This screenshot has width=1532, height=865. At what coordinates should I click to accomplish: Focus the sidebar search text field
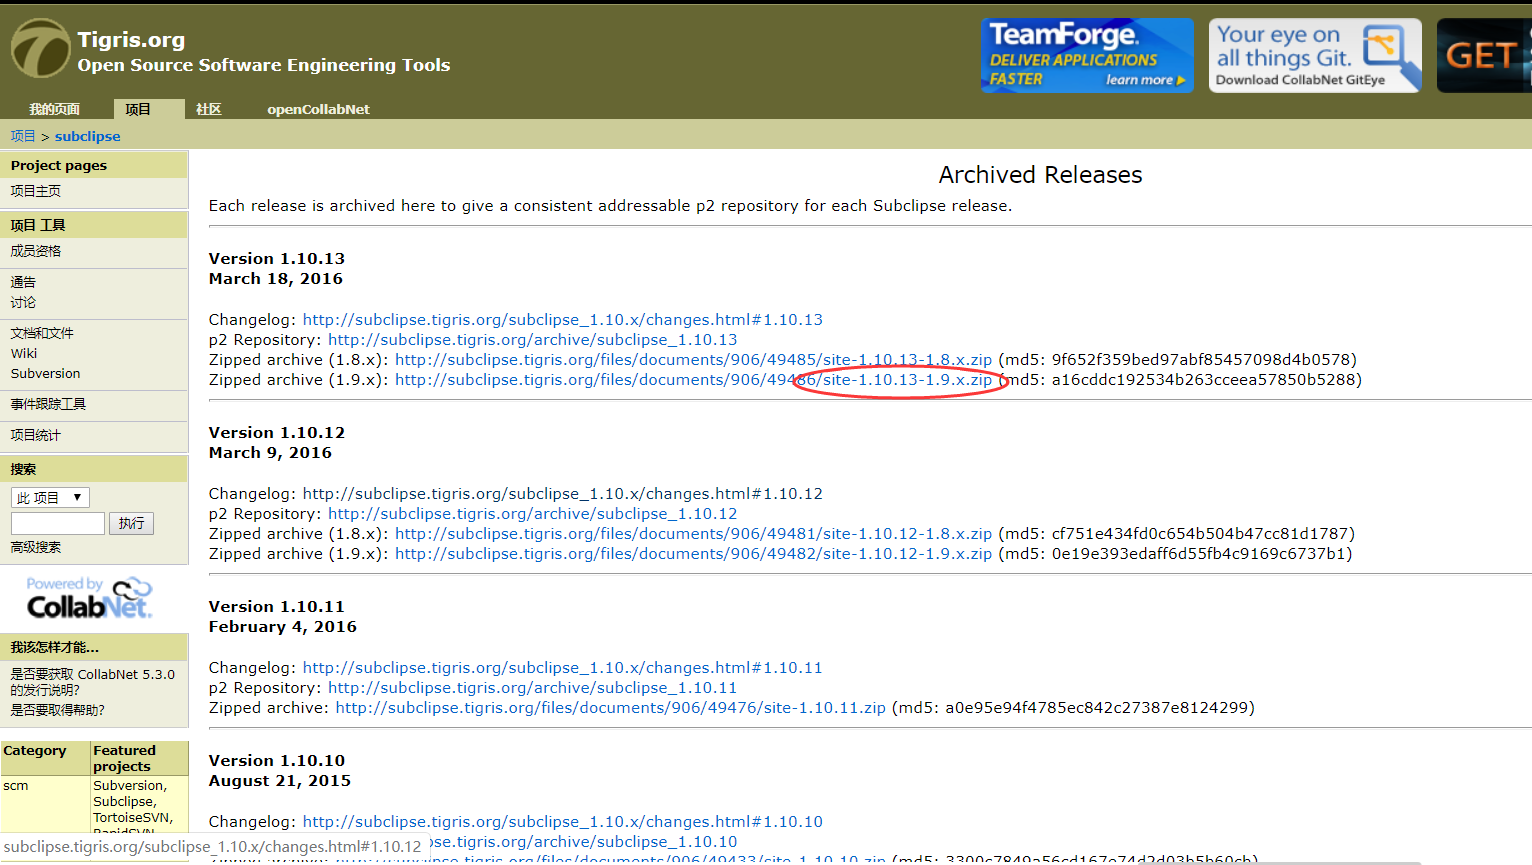(58, 523)
